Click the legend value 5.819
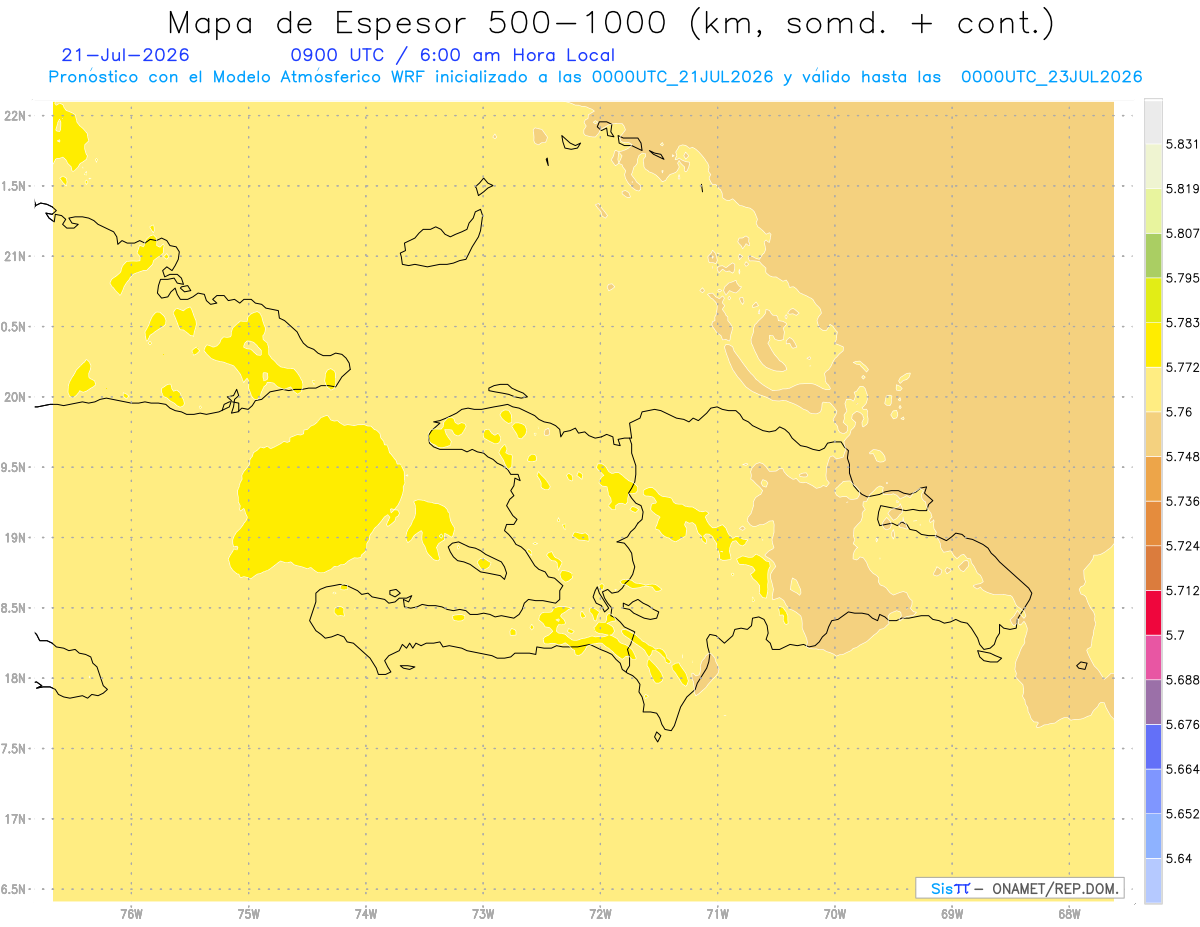This screenshot has width=1200, height=927. 1182,188
